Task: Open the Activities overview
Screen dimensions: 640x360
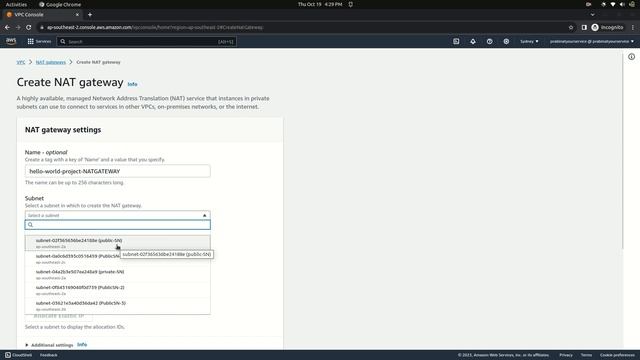Action: (16, 4)
